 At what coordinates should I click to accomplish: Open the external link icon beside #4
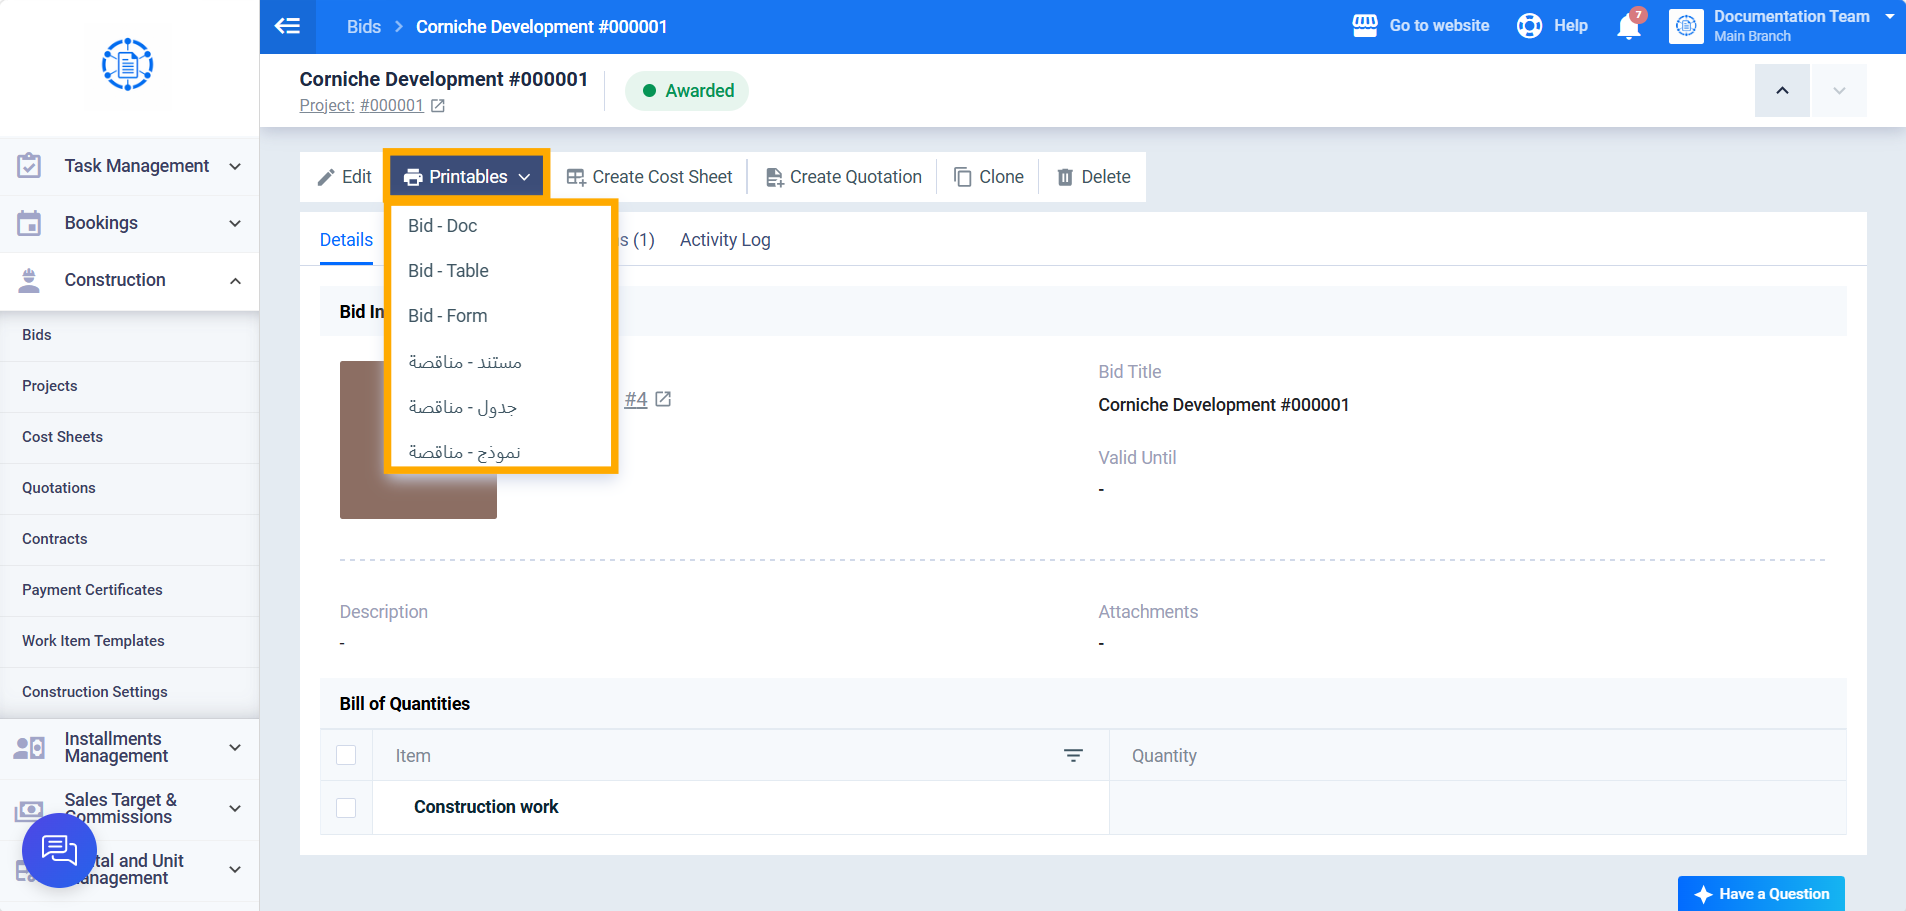(x=663, y=399)
